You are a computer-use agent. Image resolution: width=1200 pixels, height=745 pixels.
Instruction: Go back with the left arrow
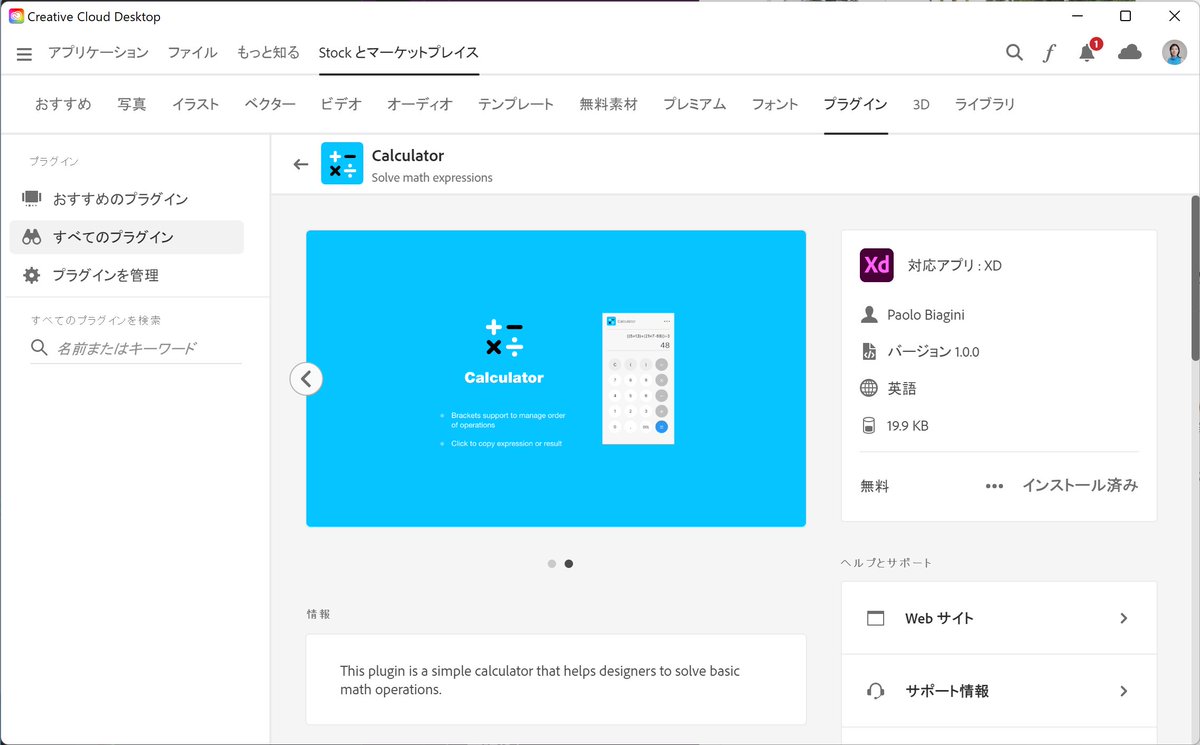(300, 164)
